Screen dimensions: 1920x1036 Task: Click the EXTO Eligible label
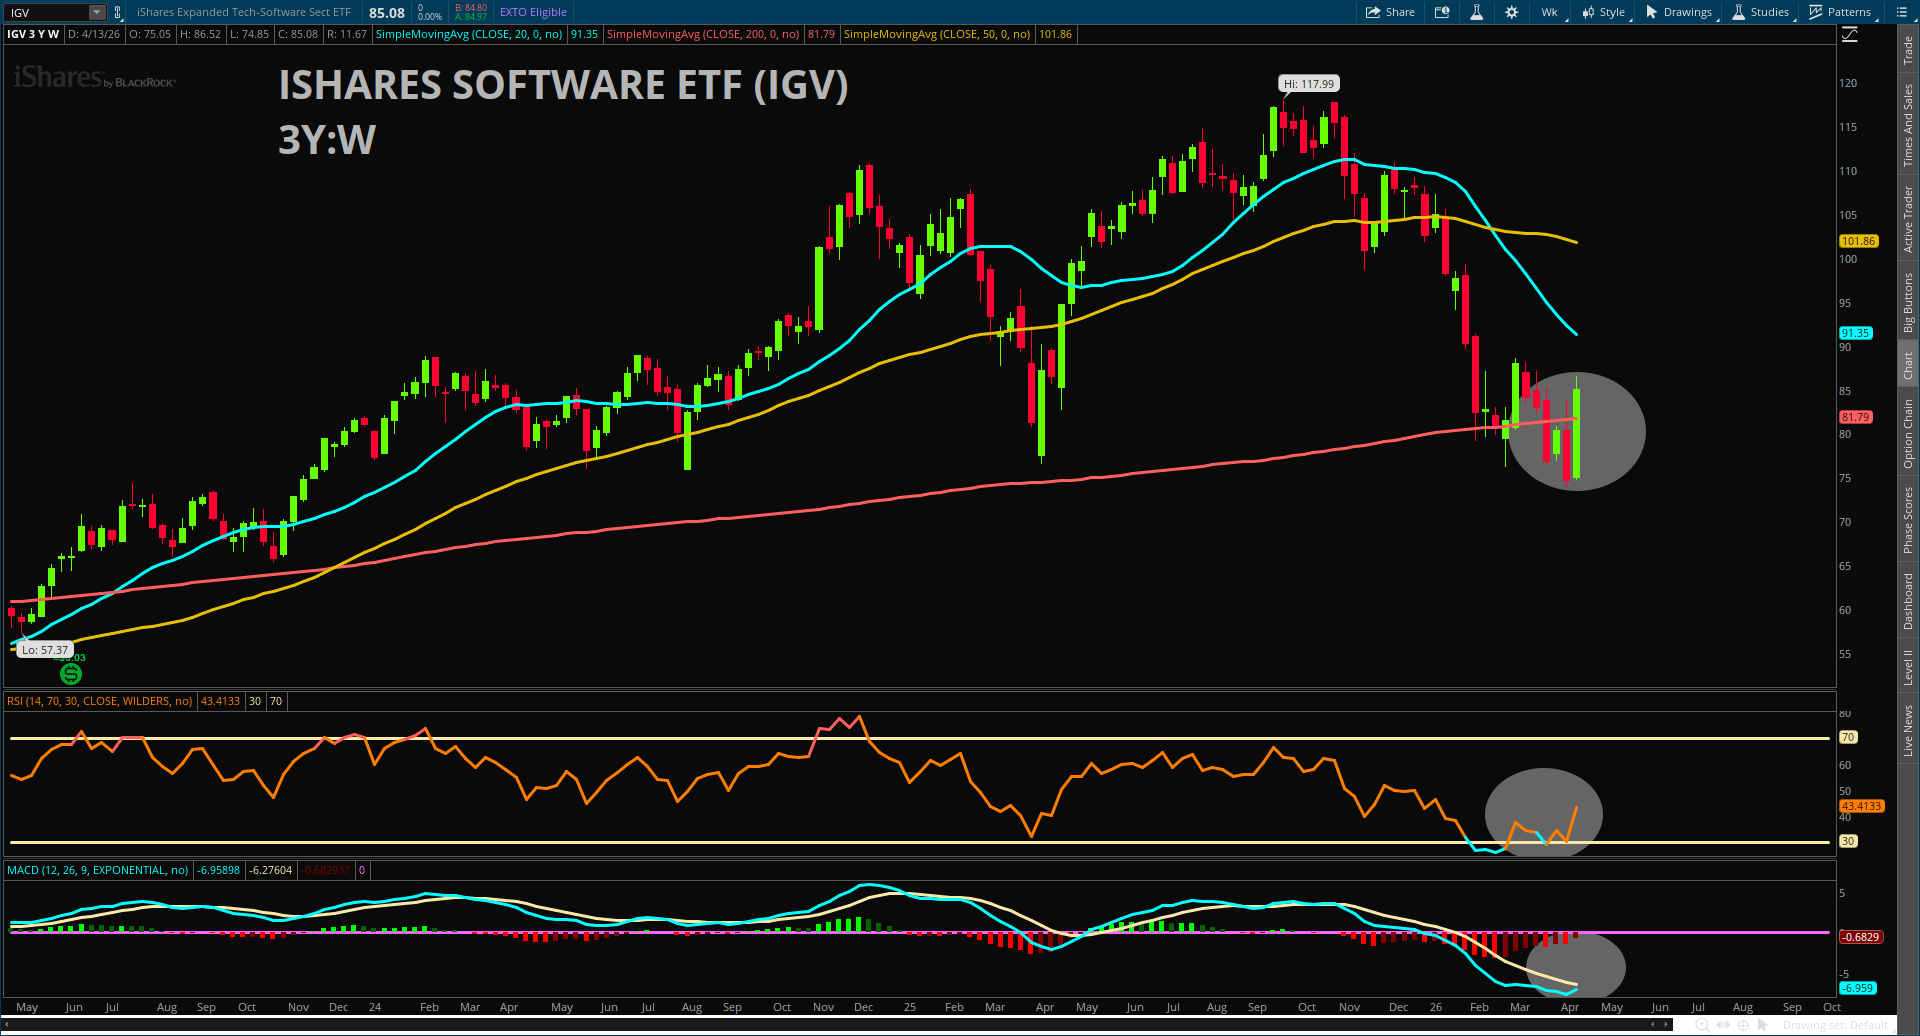tap(533, 13)
